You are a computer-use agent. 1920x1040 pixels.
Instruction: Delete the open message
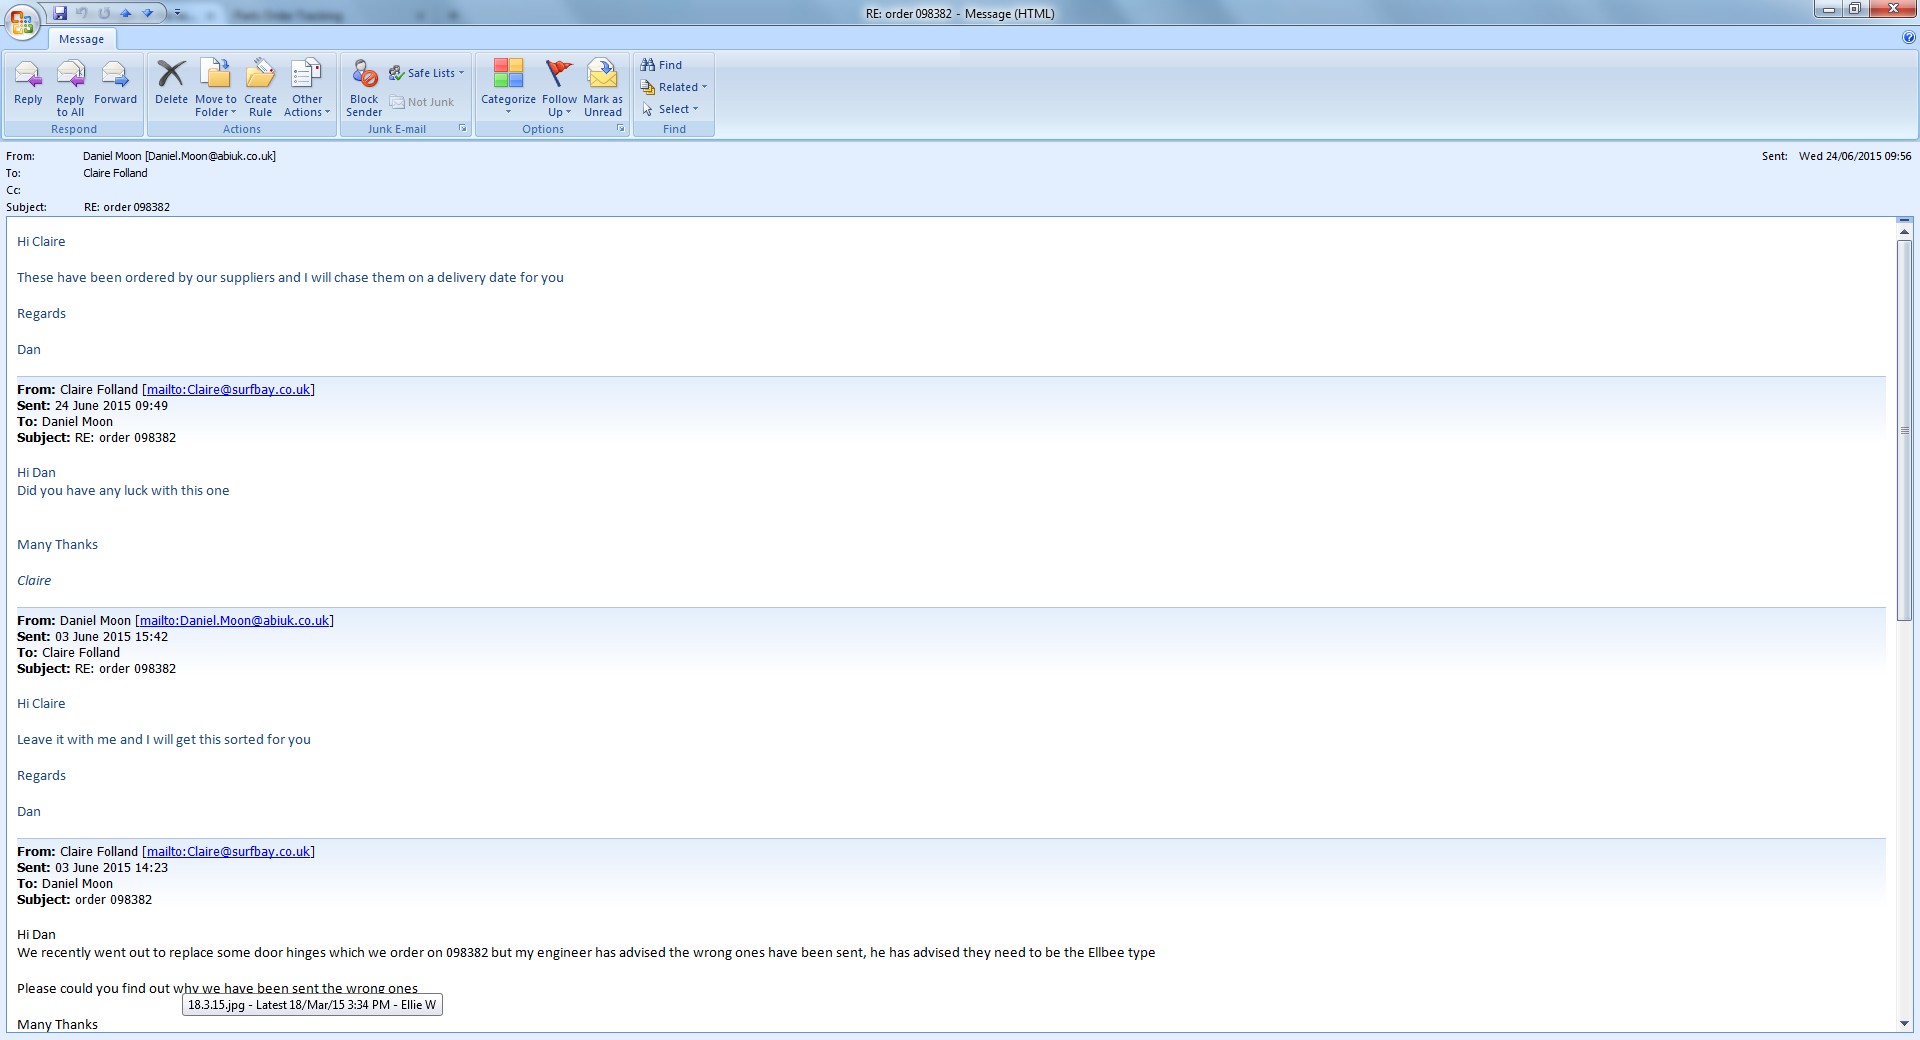pos(171,84)
